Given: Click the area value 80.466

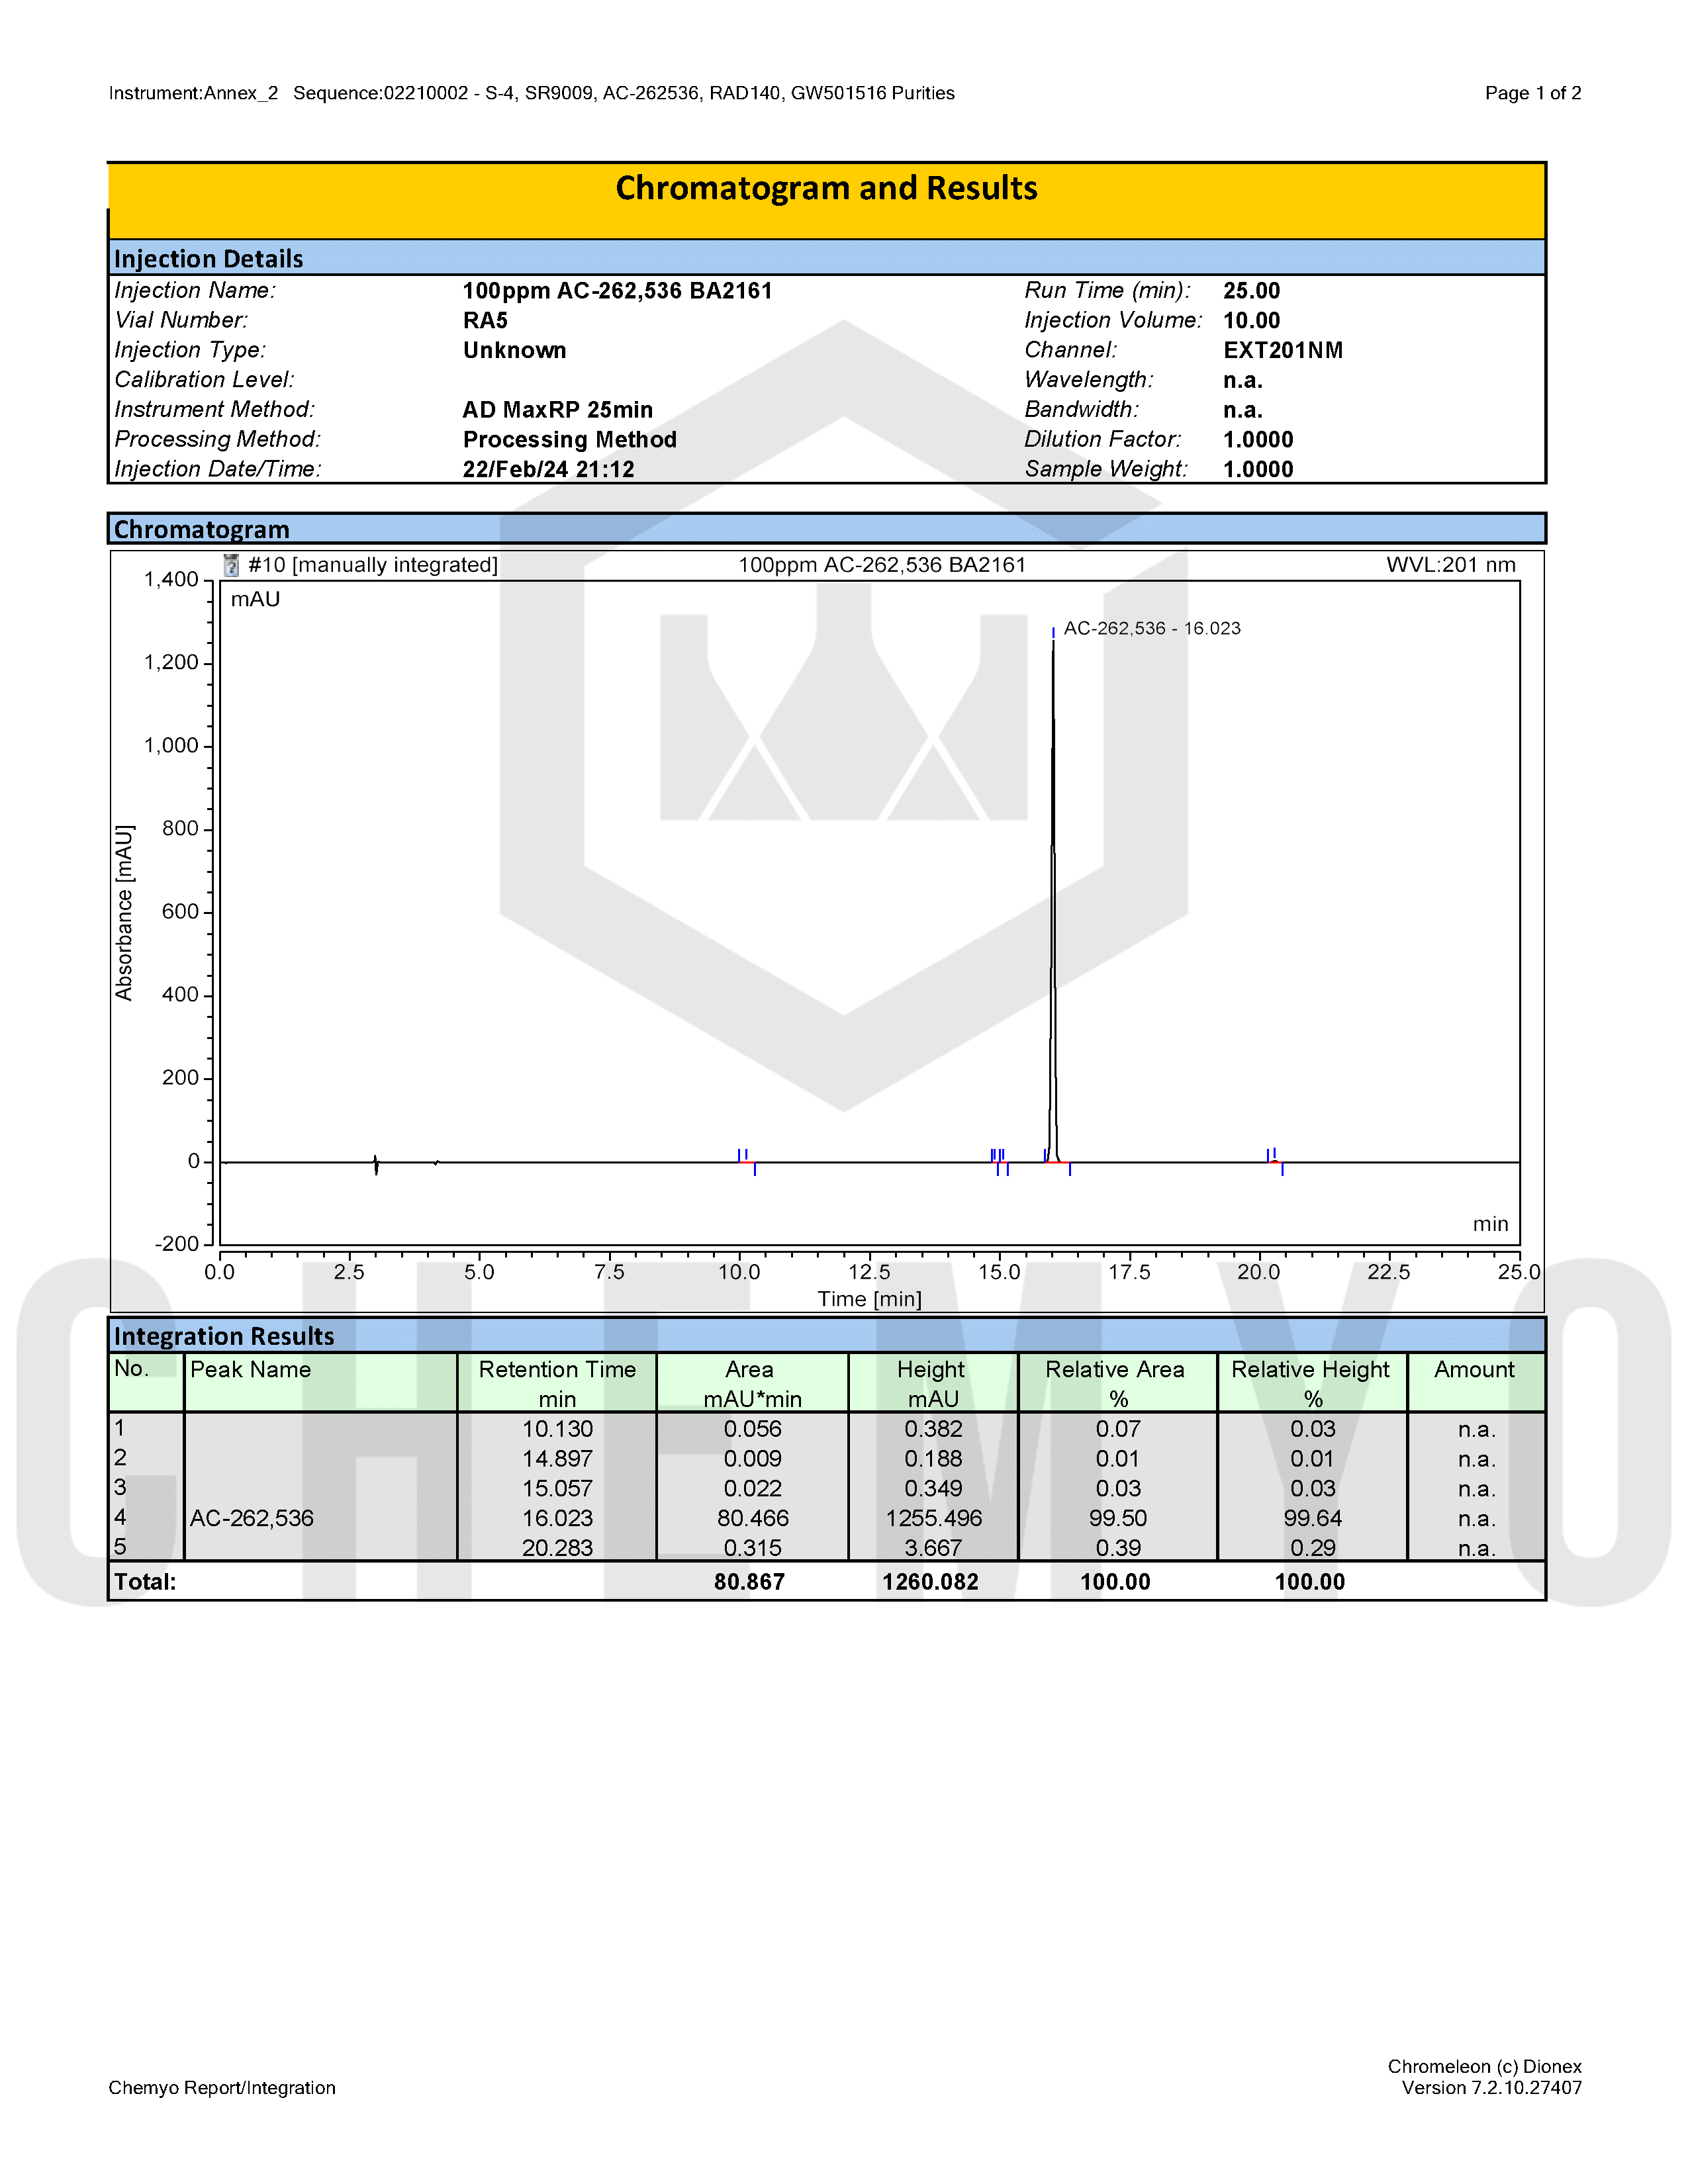Looking at the screenshot, I should [x=753, y=1518].
